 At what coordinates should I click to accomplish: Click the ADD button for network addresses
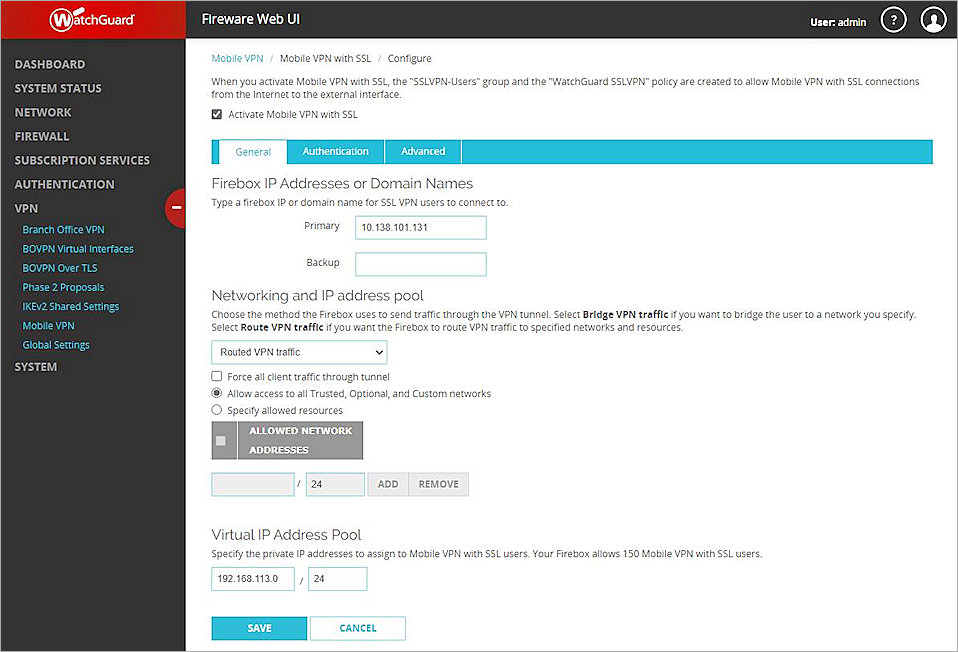[387, 484]
